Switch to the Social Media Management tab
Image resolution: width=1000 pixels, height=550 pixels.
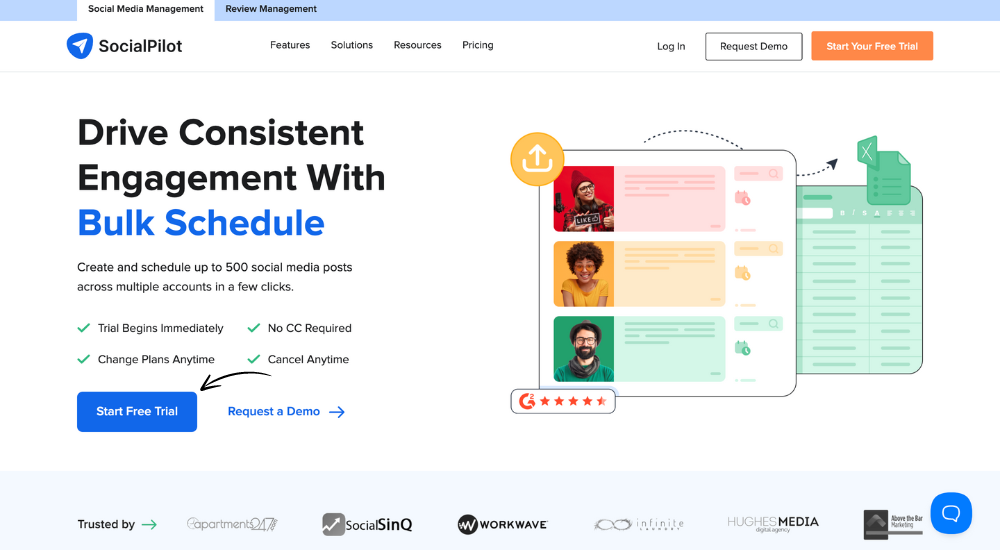(x=145, y=10)
